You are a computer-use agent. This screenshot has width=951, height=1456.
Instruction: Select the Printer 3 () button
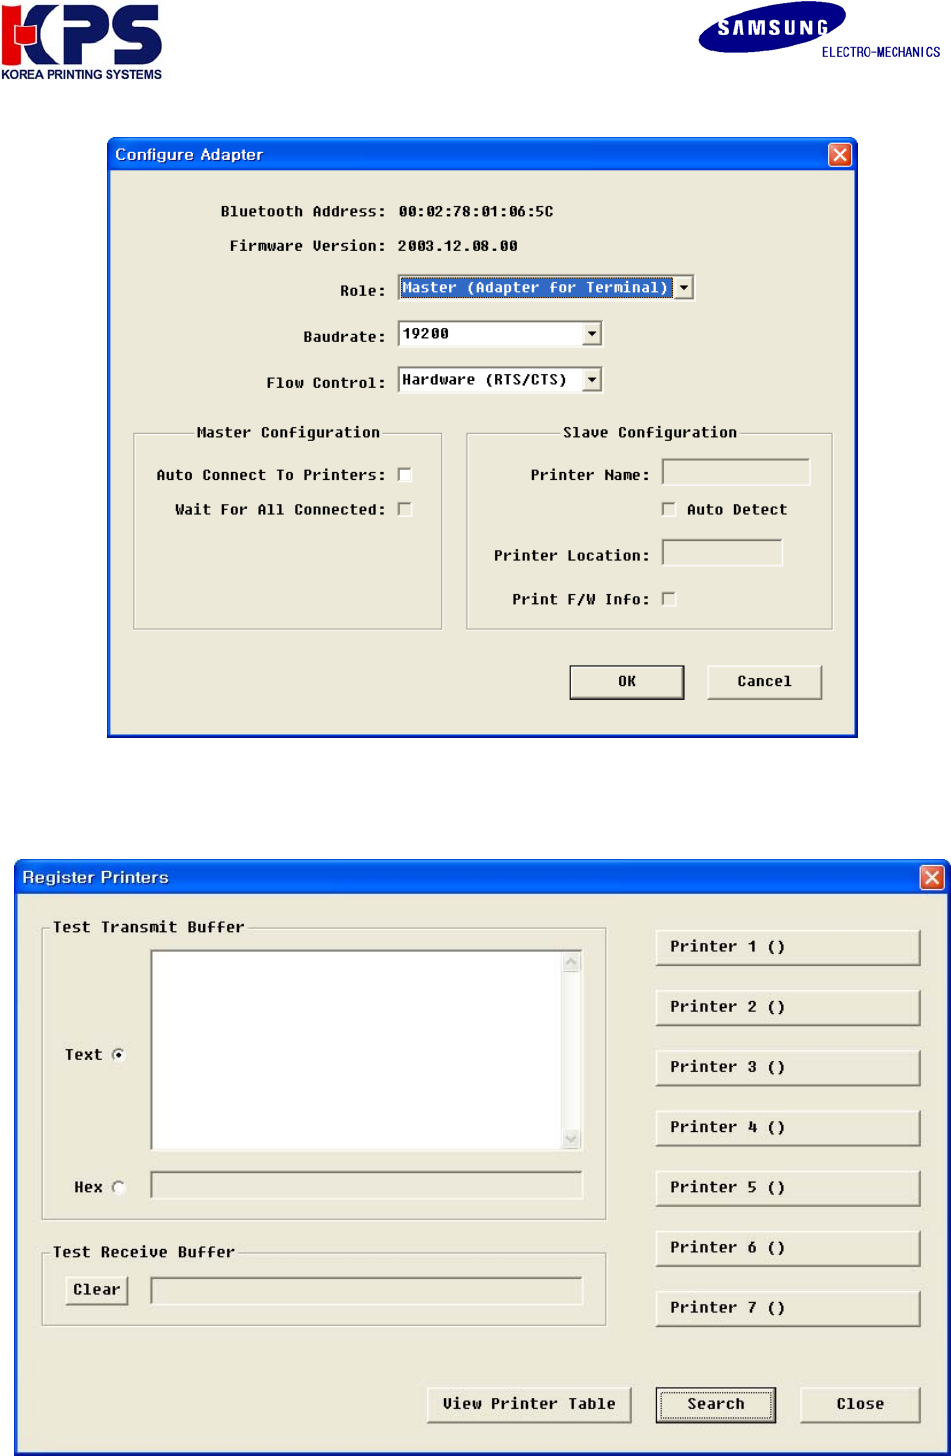(787, 1067)
